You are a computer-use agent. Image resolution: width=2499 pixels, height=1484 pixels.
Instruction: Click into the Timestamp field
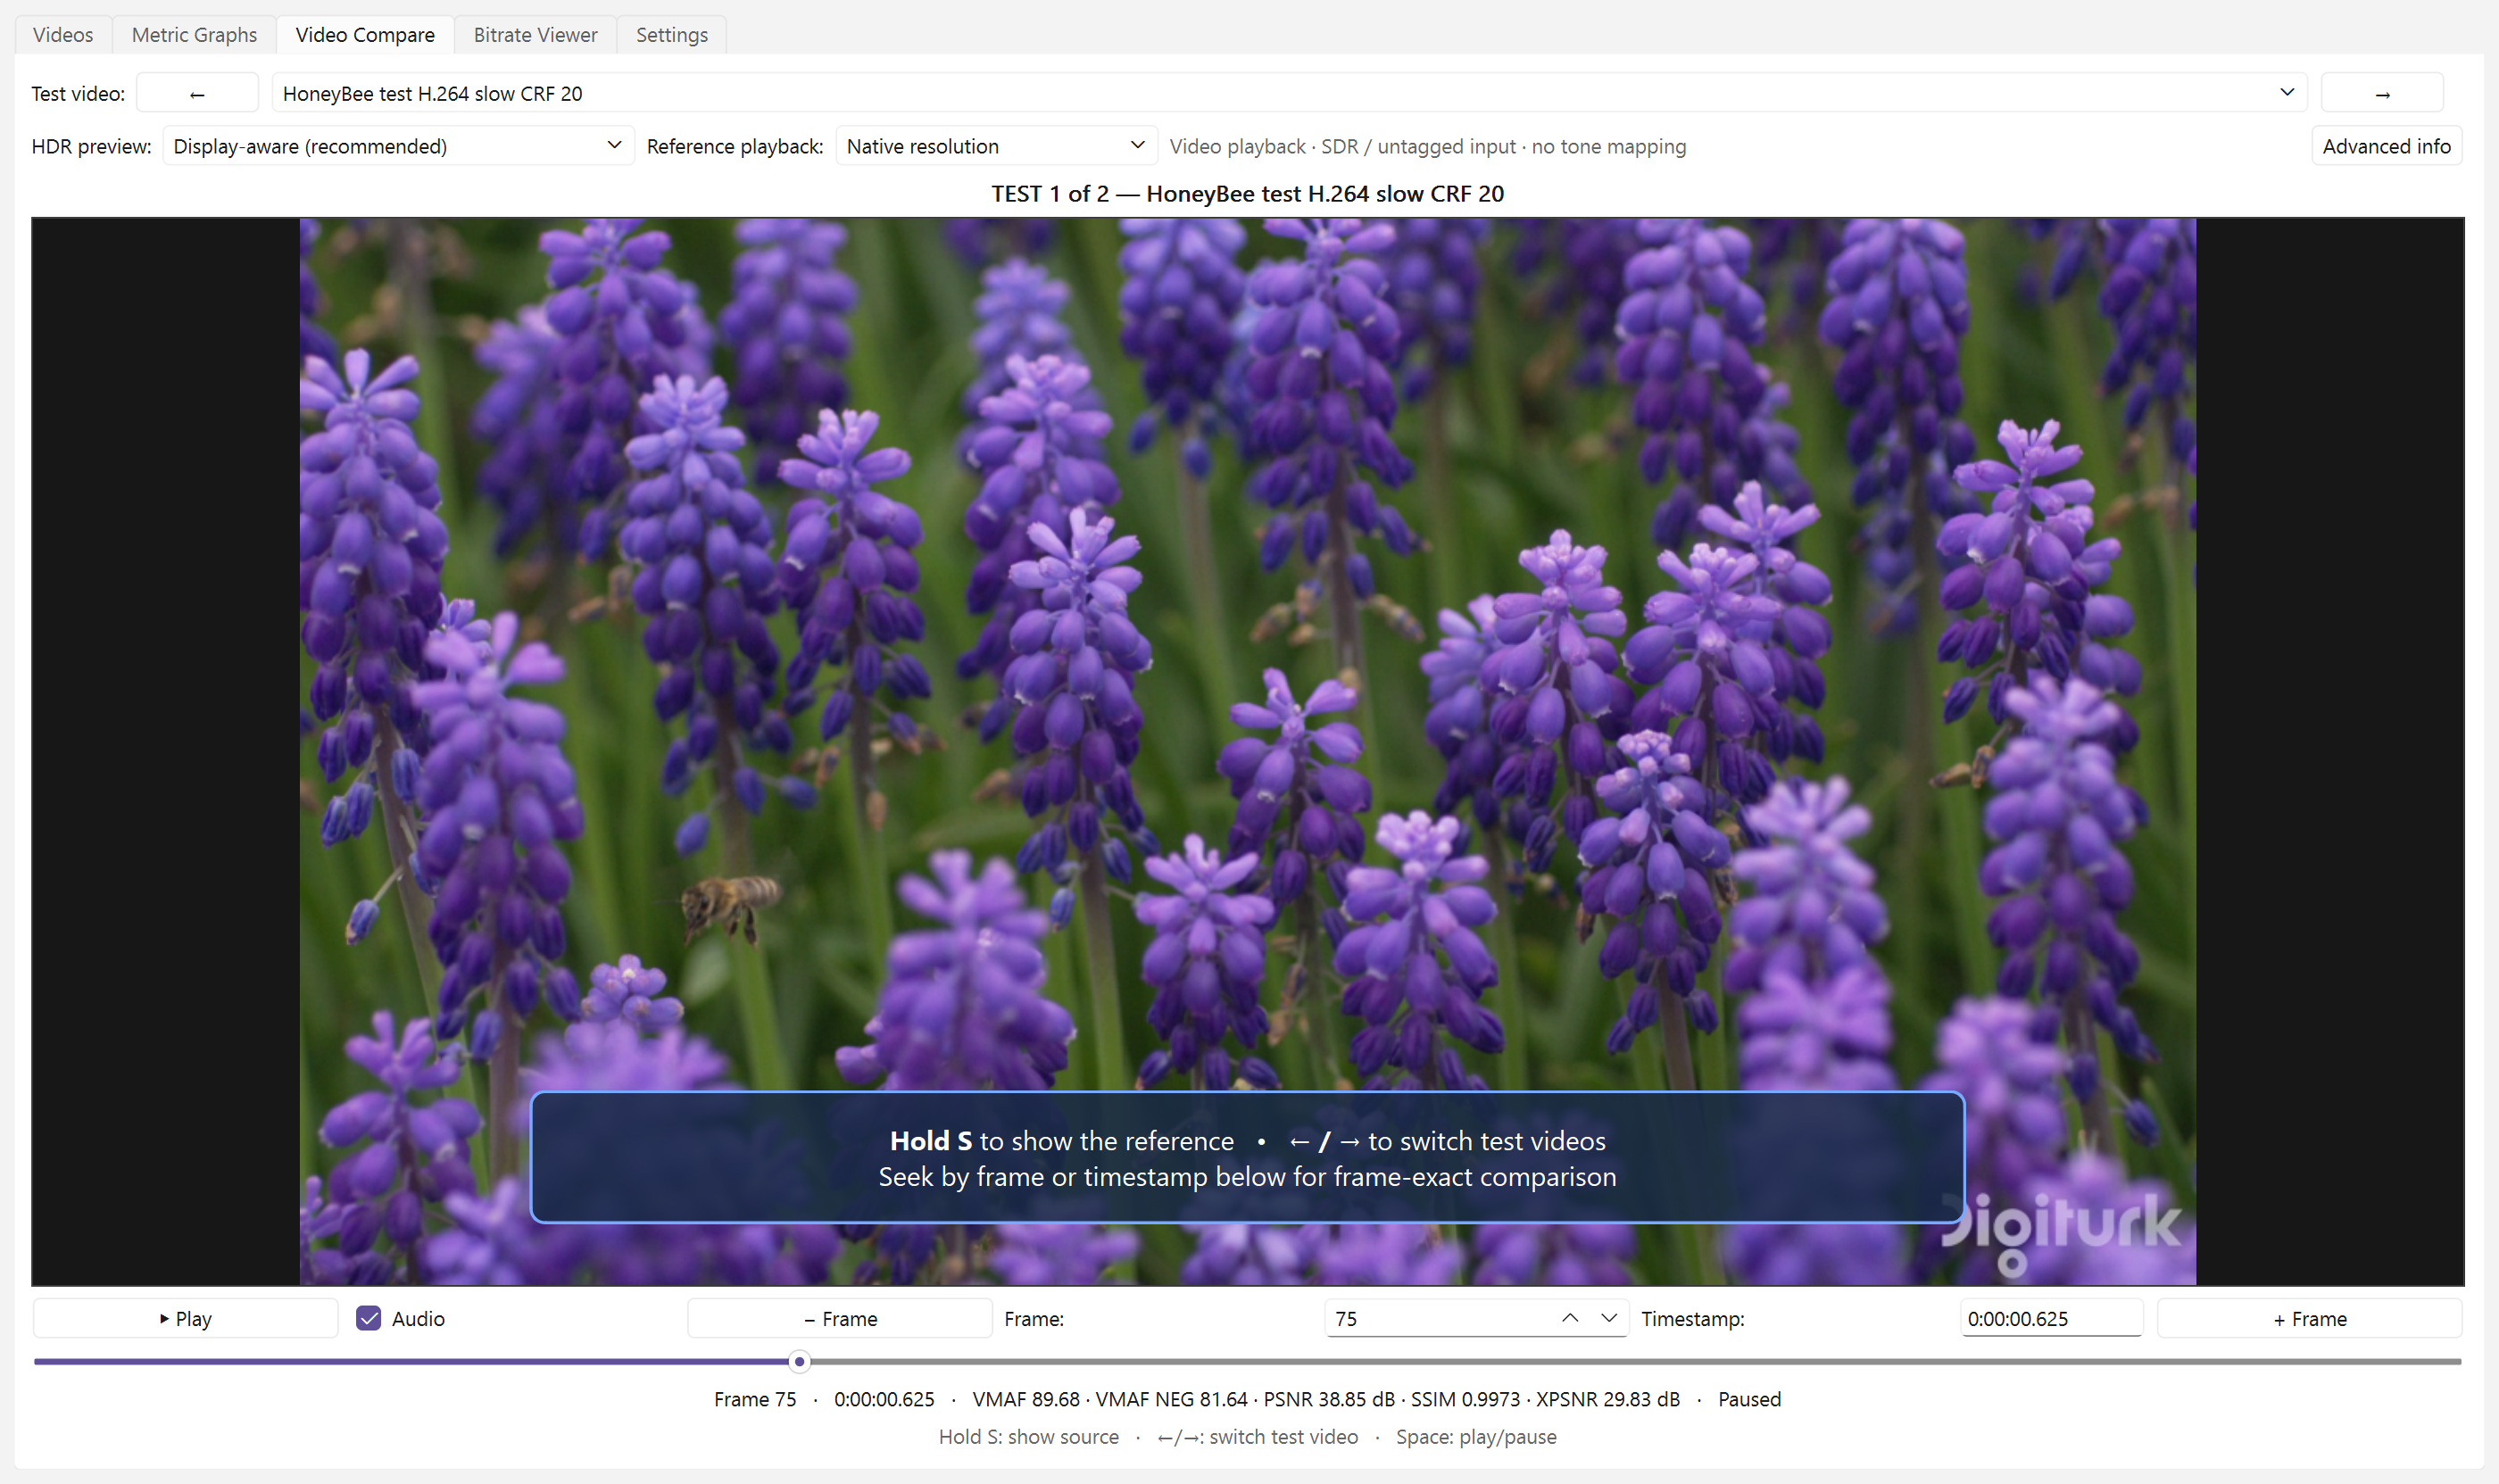(2050, 1318)
